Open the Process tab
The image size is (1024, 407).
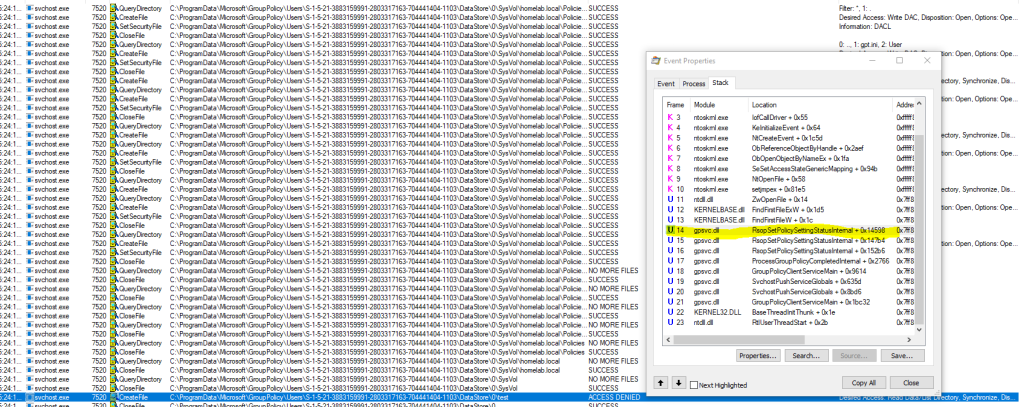coord(694,83)
